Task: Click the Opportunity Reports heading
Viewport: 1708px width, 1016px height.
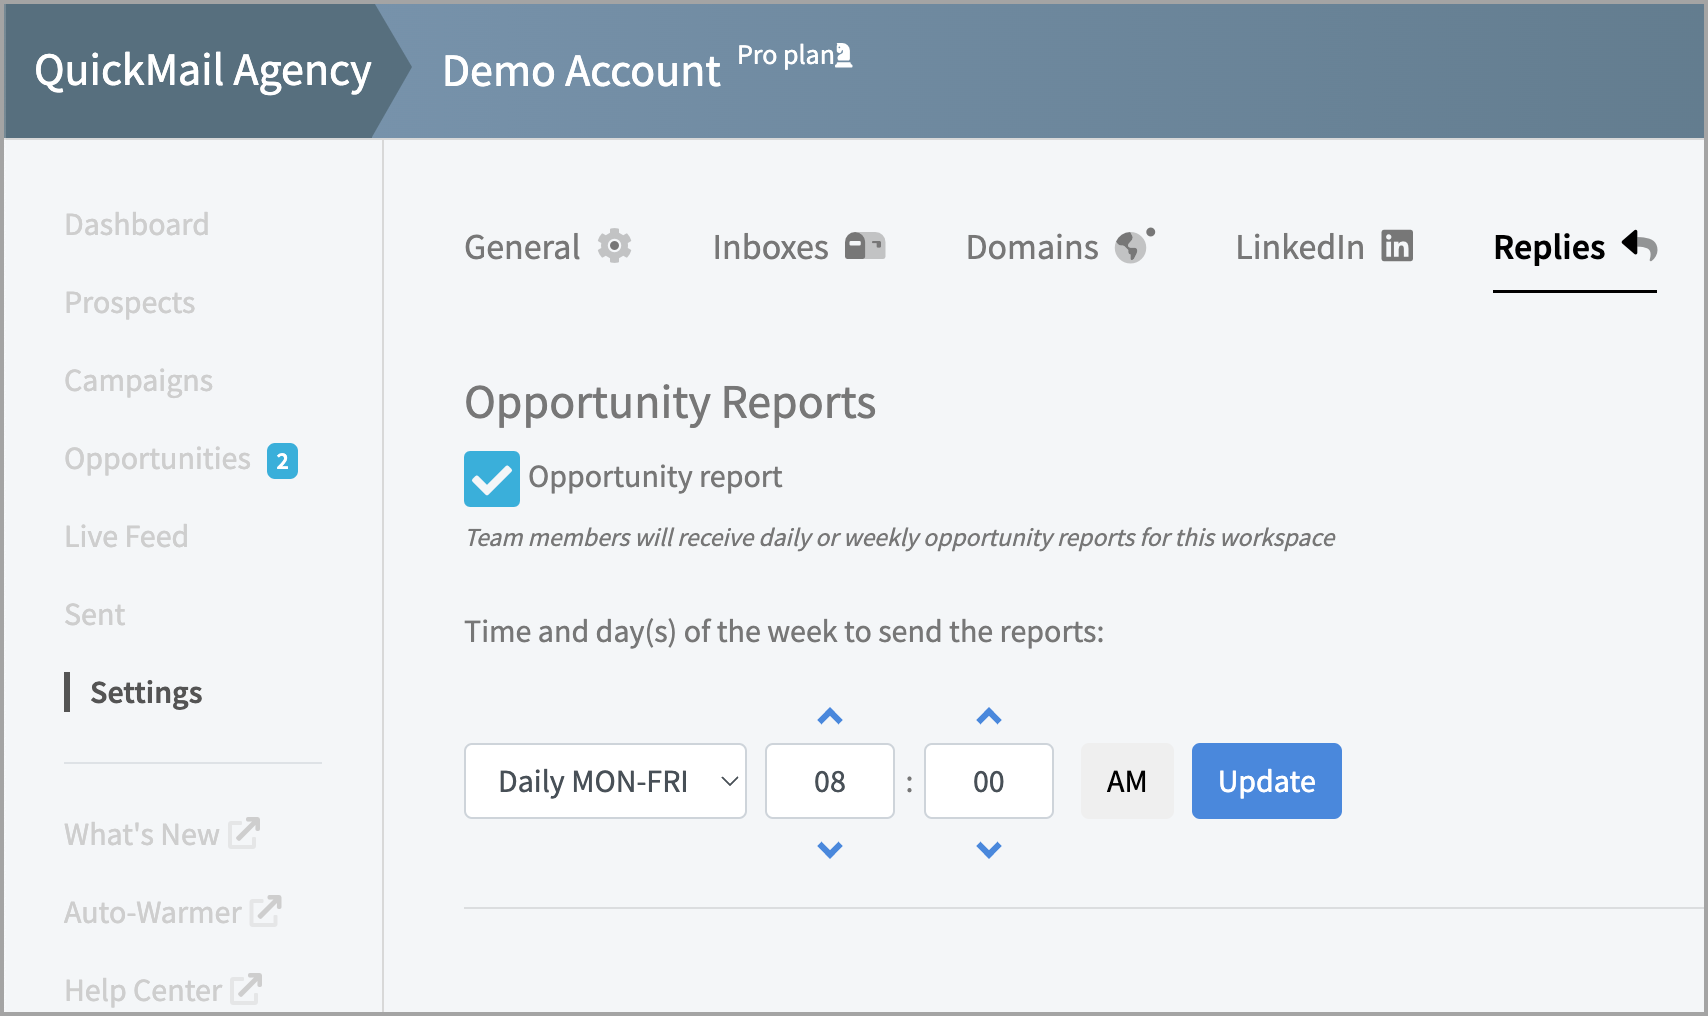Action: click(670, 403)
